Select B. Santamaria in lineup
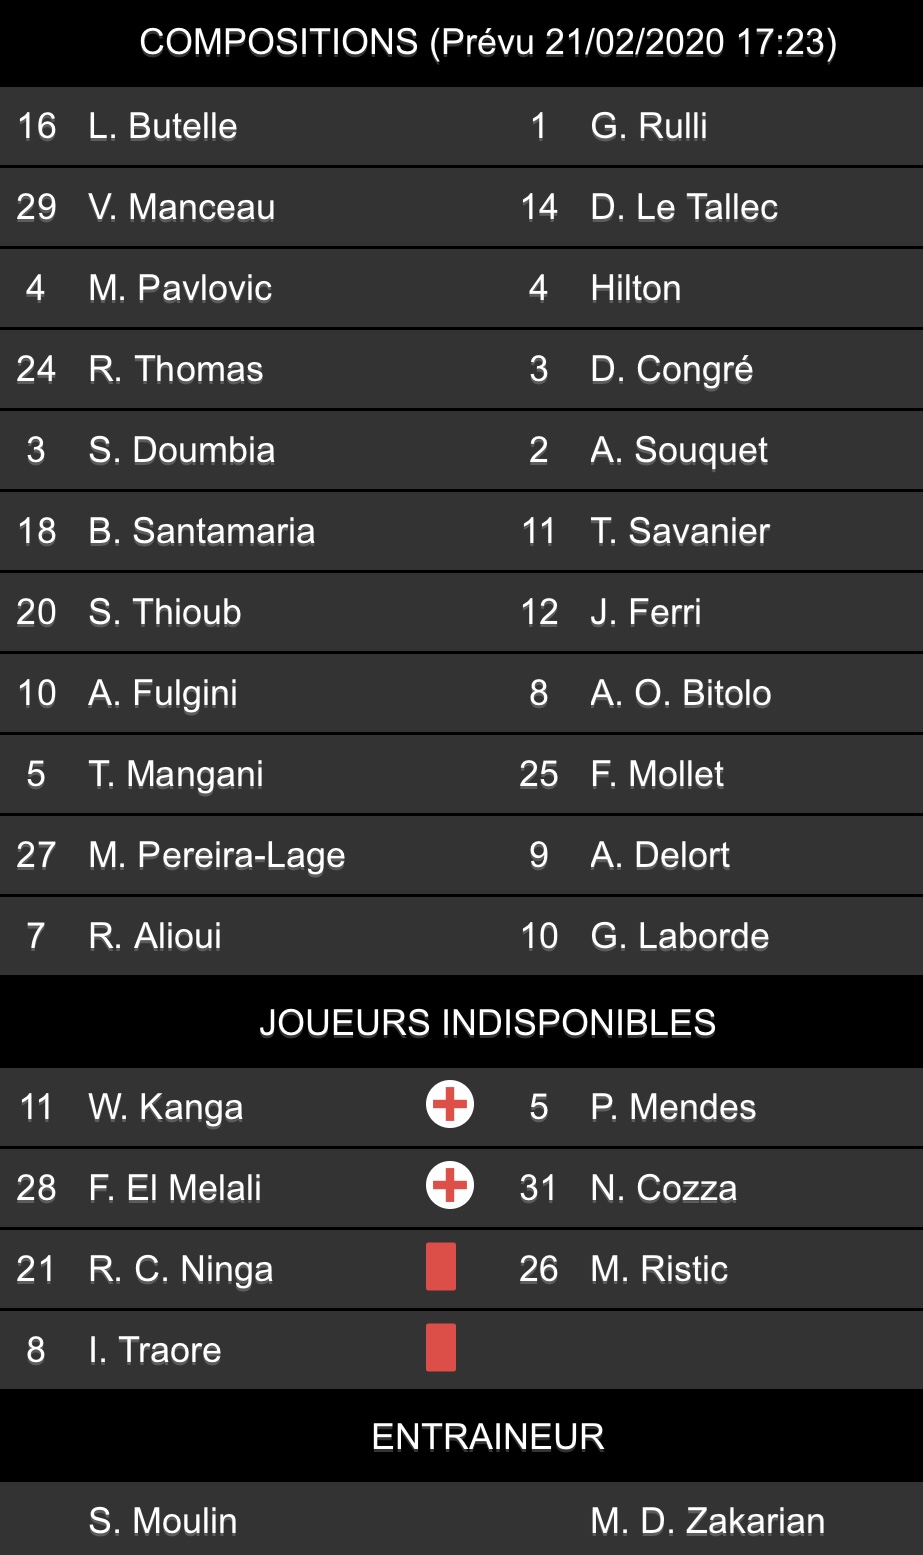923x1555 pixels. click(x=201, y=531)
